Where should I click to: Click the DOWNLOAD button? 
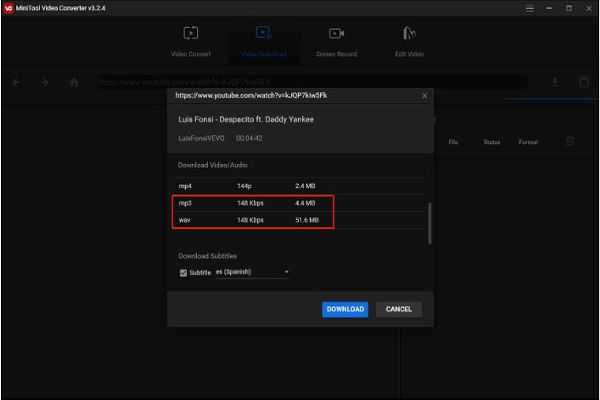tap(345, 309)
